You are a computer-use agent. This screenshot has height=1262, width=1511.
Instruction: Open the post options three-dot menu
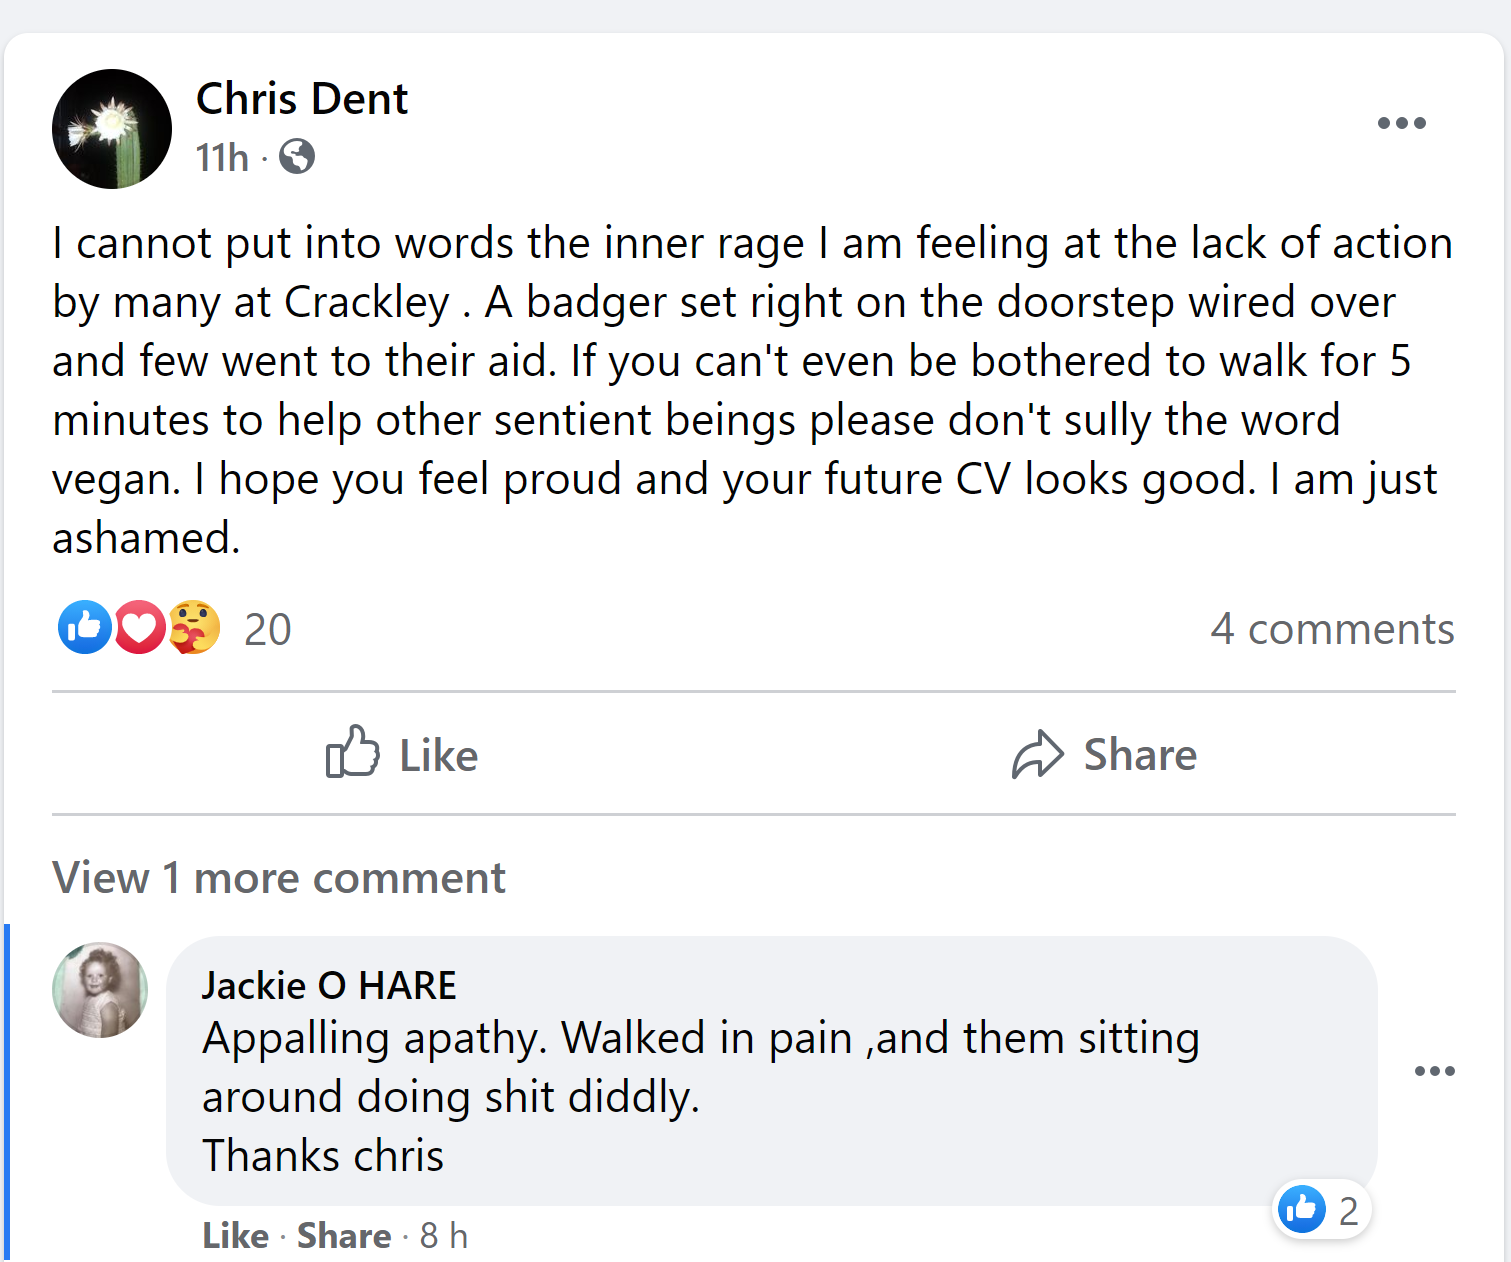click(1401, 124)
